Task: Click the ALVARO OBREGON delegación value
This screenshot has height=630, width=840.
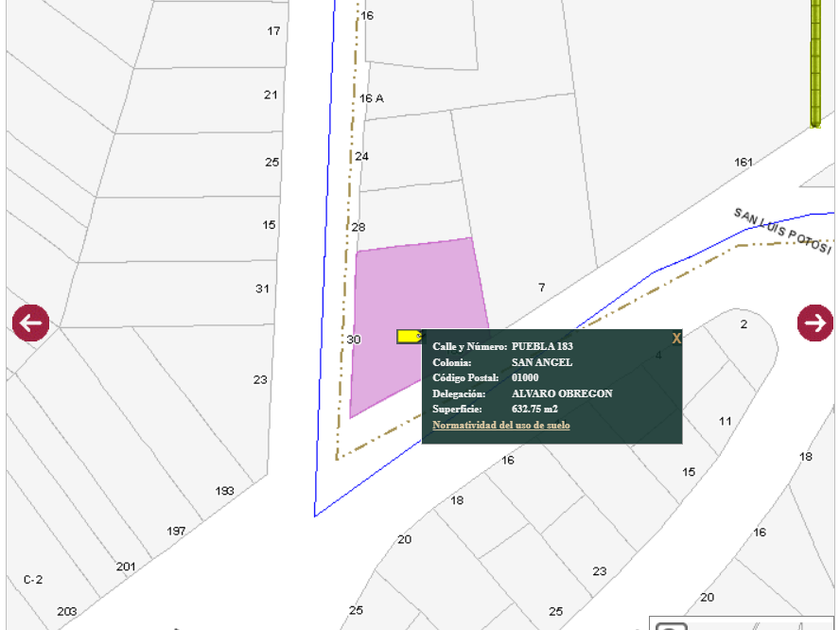Action: pyautogui.click(x=562, y=394)
